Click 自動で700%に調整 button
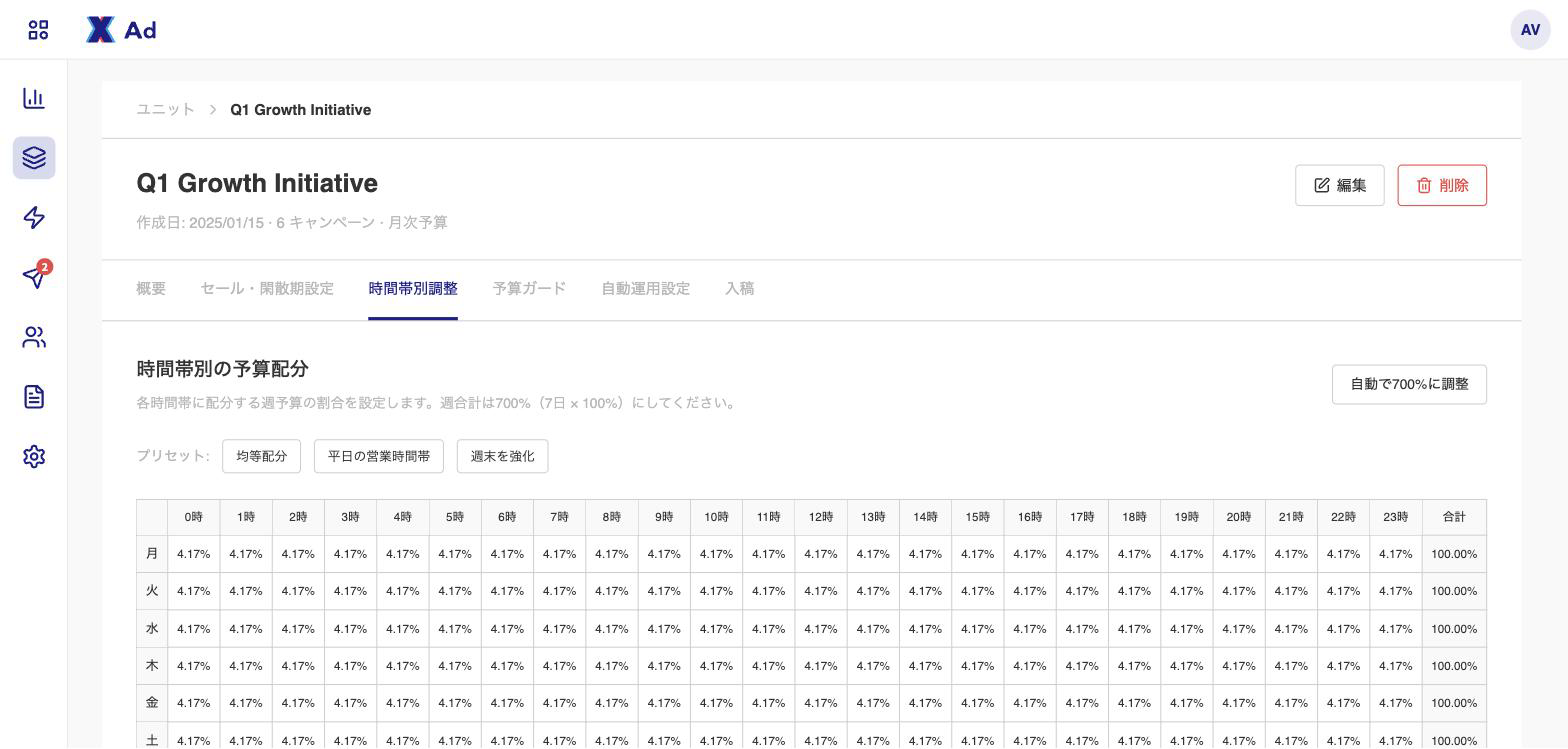Screen dimensions: 1568x749 (x=1409, y=384)
